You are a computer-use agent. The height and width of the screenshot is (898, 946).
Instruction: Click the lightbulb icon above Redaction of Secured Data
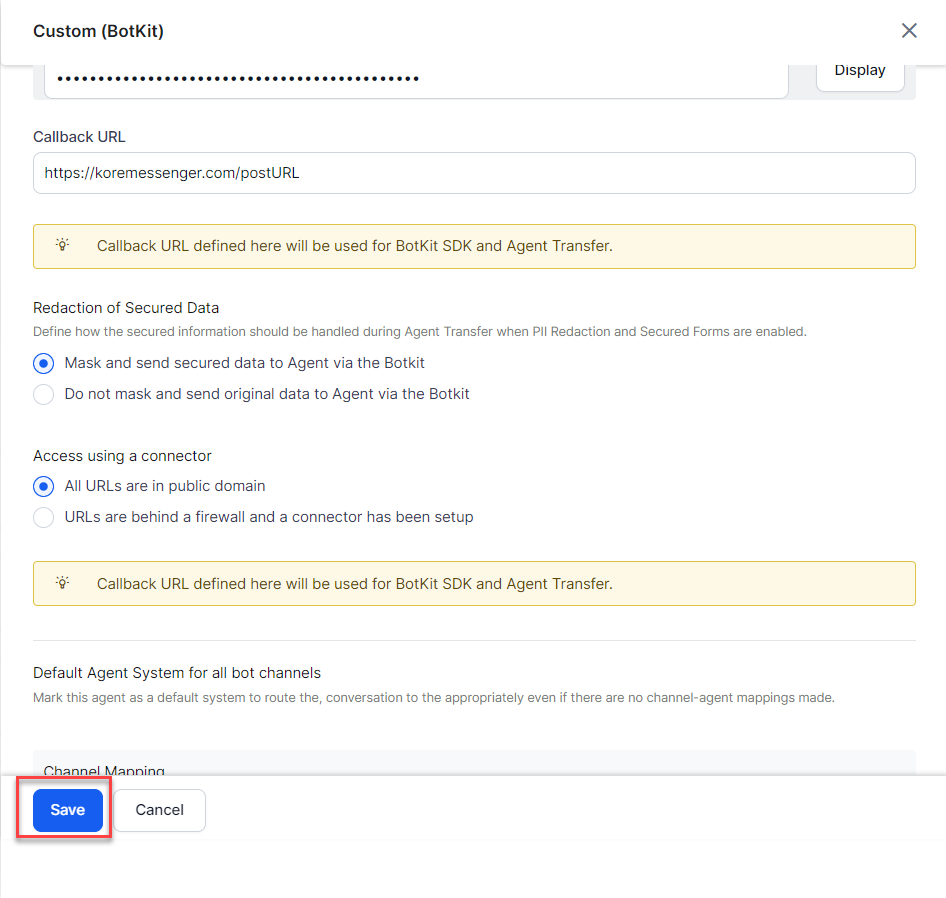tap(63, 246)
